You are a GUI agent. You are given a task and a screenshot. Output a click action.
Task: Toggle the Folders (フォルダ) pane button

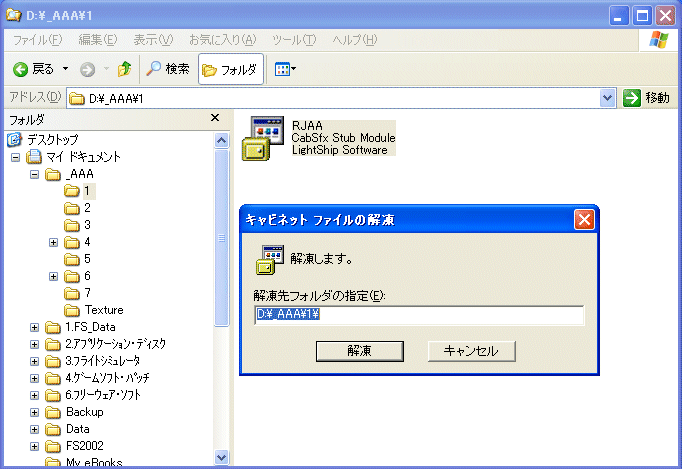[x=231, y=69]
